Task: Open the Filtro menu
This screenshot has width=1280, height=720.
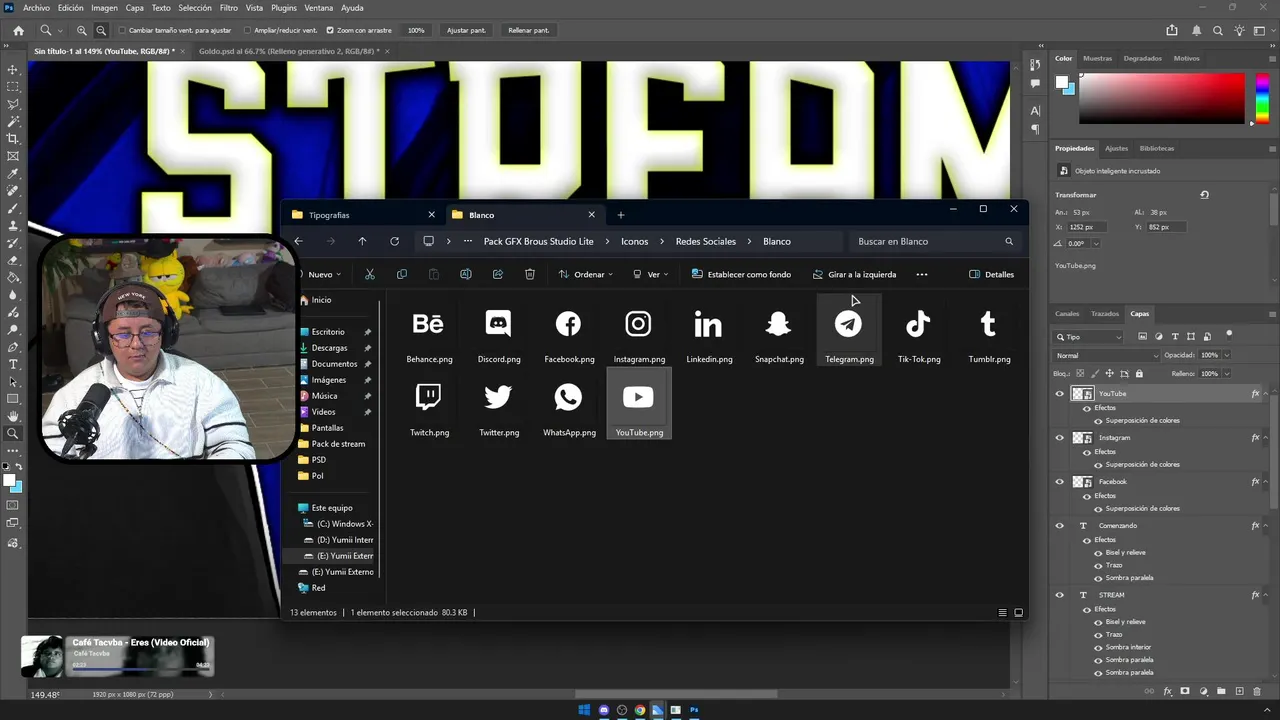Action: pos(228,8)
